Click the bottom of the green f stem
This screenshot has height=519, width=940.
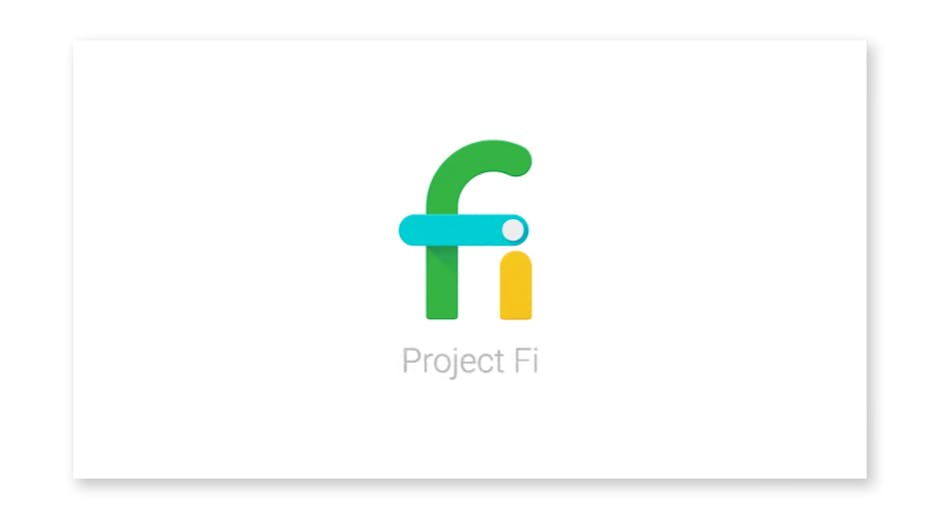pyautogui.click(x=442, y=309)
